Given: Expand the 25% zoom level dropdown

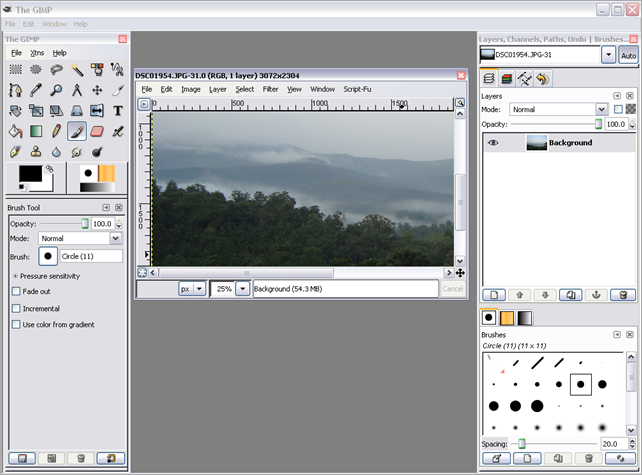Looking at the screenshot, I should point(241,288).
